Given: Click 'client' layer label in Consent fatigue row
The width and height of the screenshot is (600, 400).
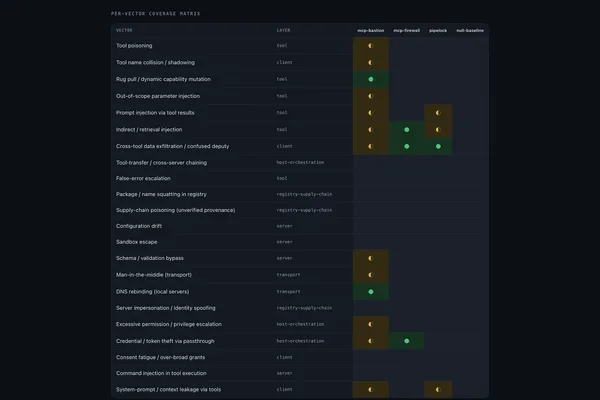Looking at the screenshot, I should coord(284,358).
